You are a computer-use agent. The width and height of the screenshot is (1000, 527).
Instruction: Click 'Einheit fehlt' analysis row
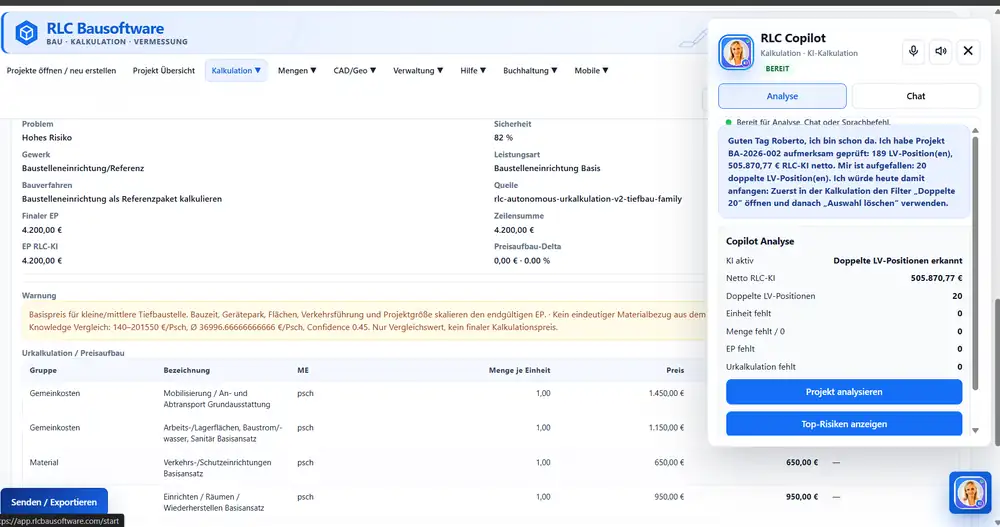pos(844,314)
